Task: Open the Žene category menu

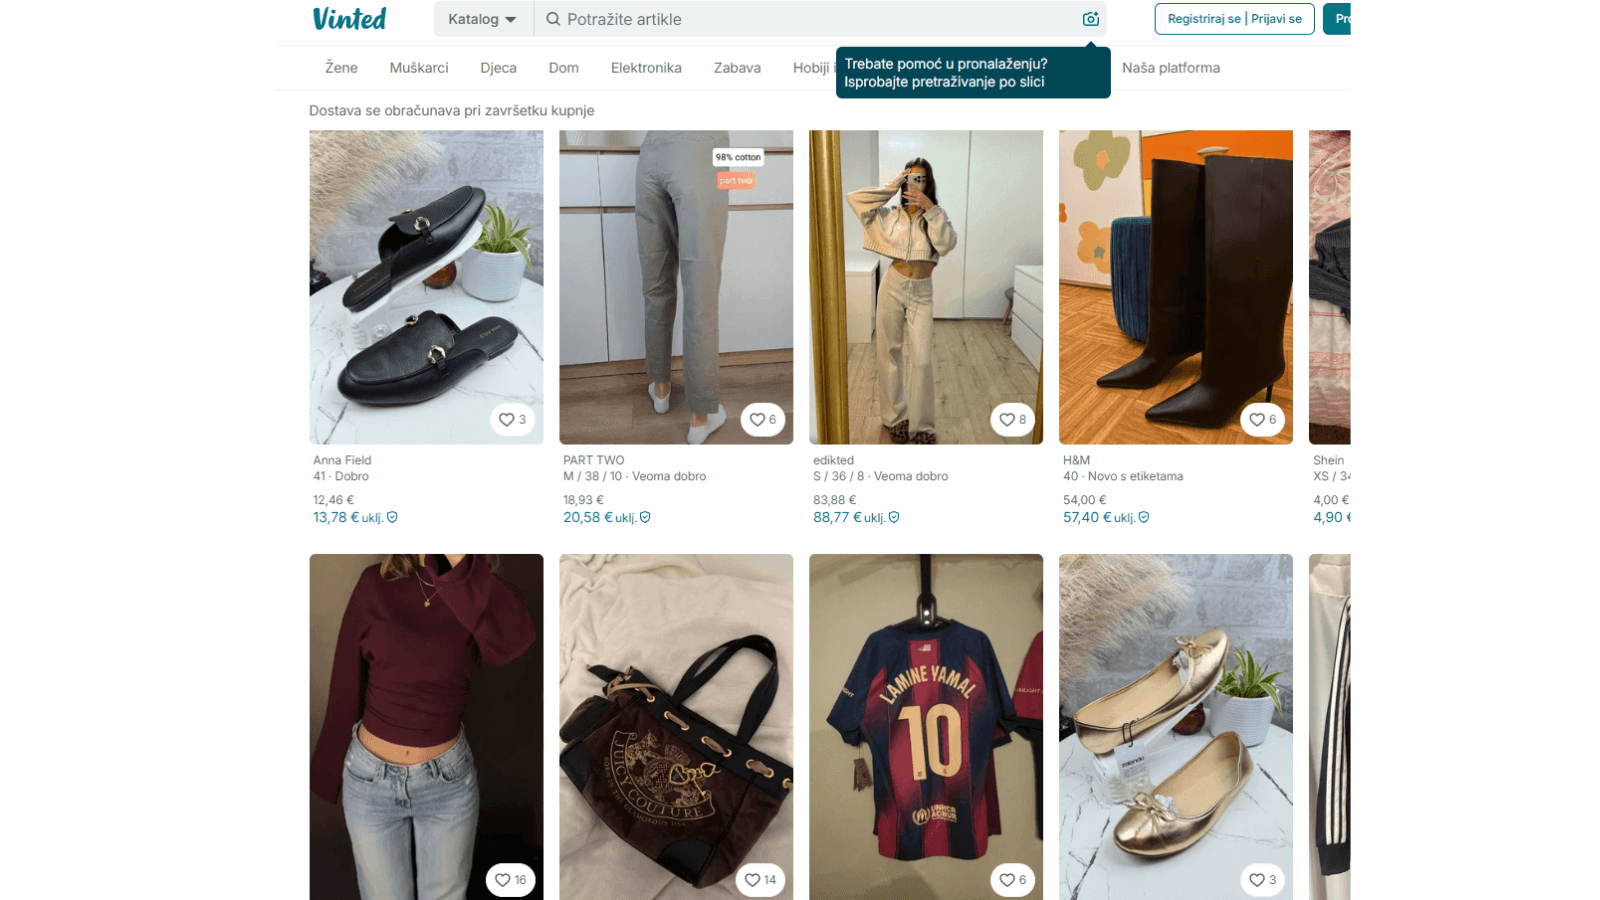Action: click(x=341, y=68)
